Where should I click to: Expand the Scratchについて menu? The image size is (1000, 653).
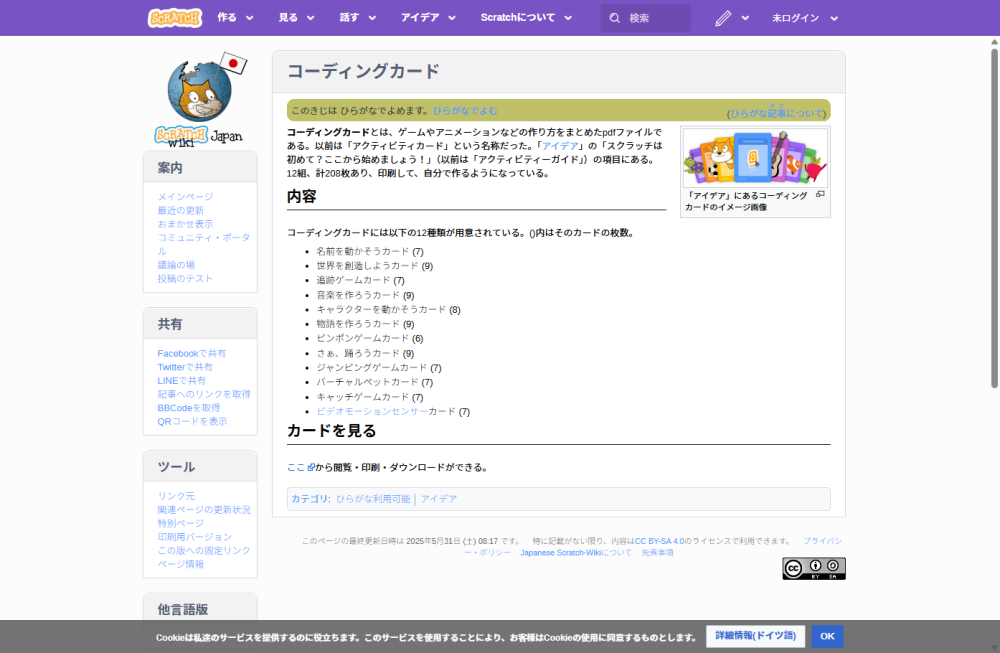coord(526,18)
